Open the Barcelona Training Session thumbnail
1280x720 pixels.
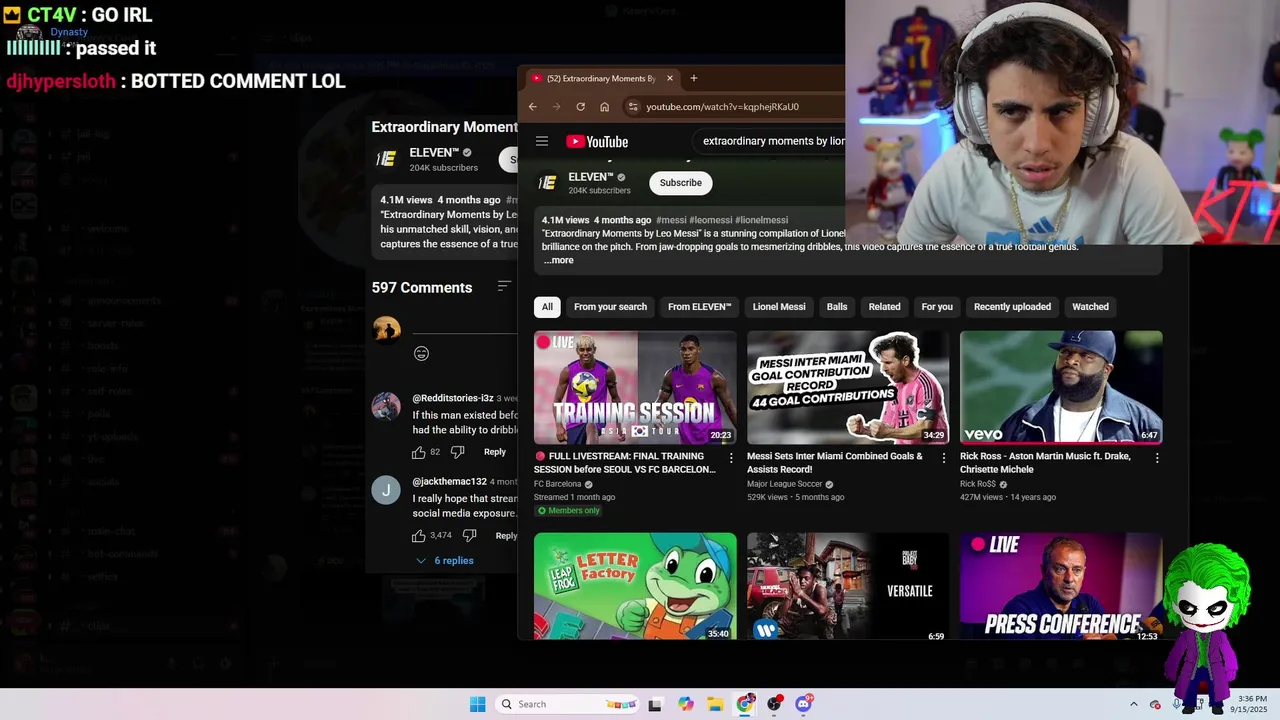(x=635, y=387)
